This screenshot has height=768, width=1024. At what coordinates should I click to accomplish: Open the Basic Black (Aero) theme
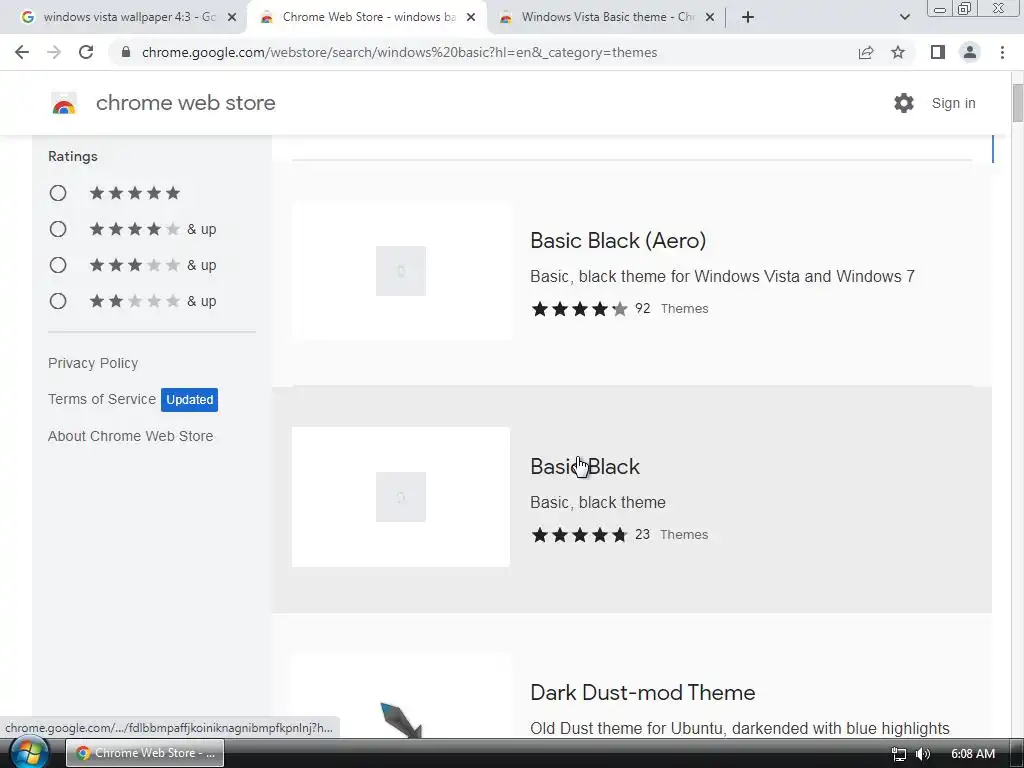click(618, 240)
